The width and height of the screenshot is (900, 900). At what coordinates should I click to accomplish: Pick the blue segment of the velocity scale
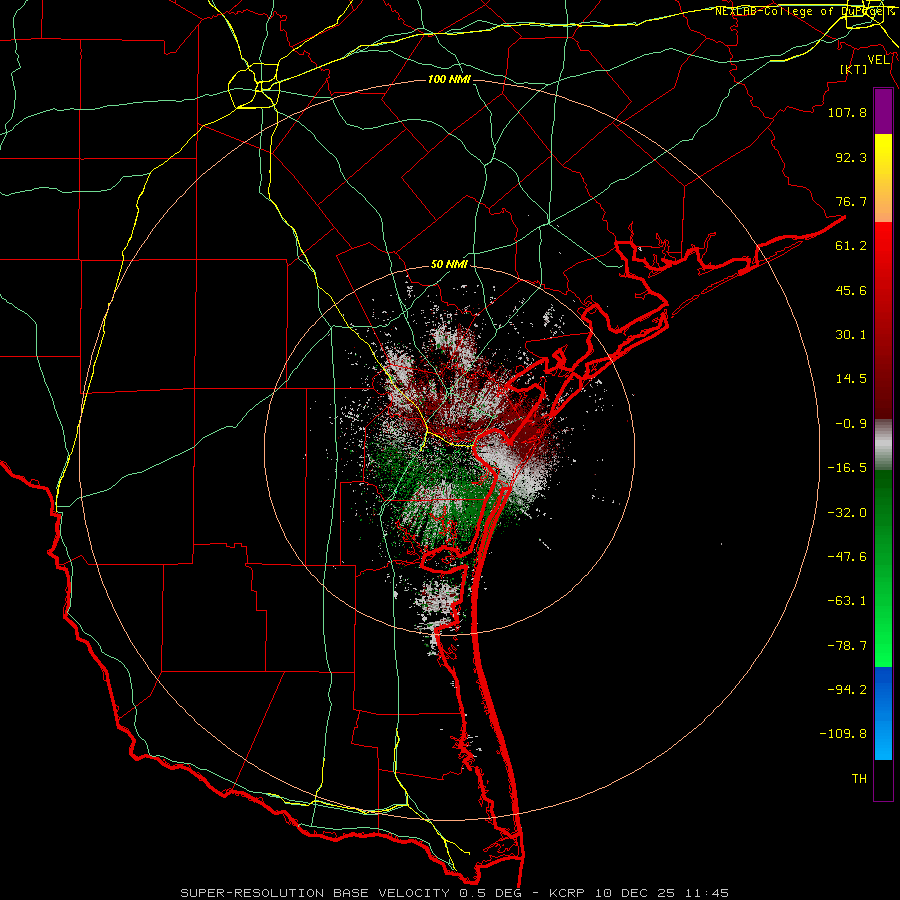click(x=883, y=713)
